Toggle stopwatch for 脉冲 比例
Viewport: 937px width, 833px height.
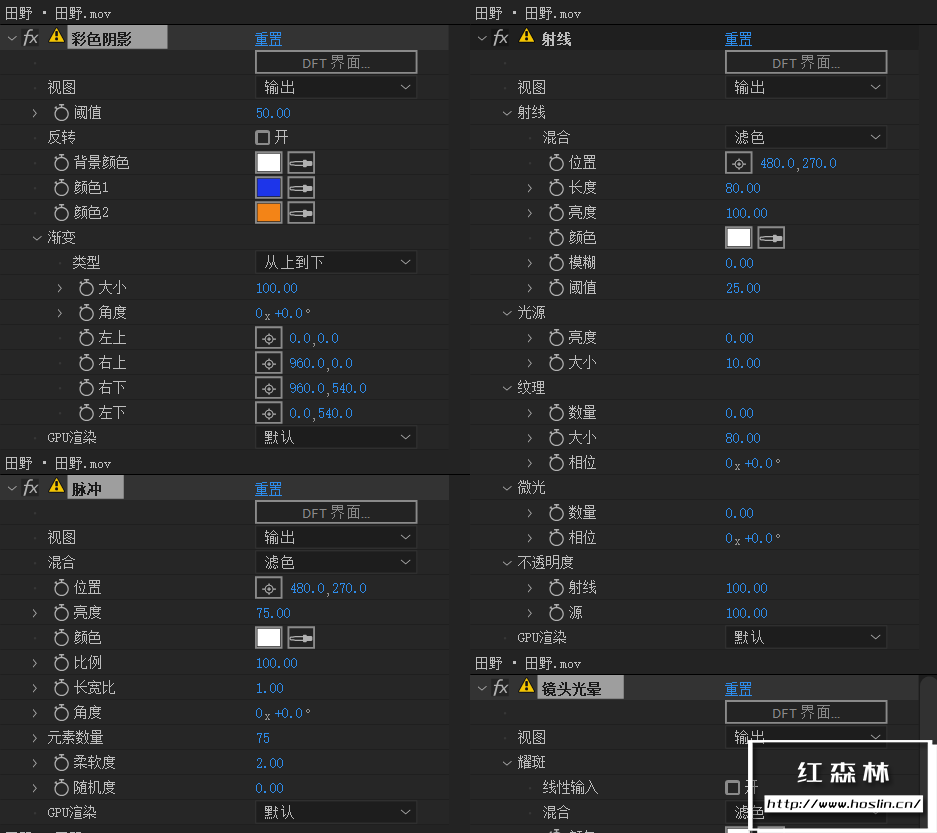[x=61, y=663]
